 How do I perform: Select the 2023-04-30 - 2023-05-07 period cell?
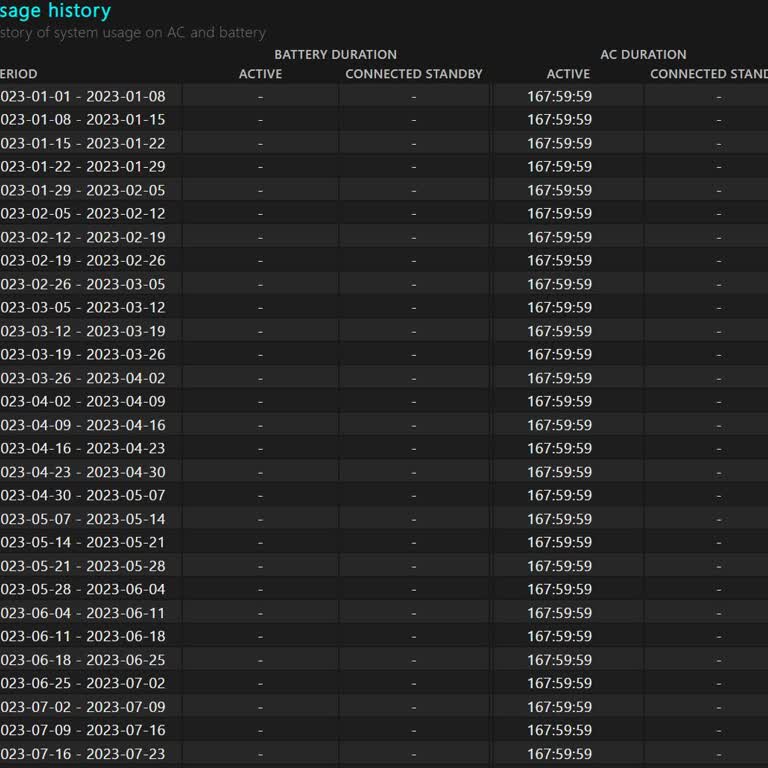tap(83, 495)
